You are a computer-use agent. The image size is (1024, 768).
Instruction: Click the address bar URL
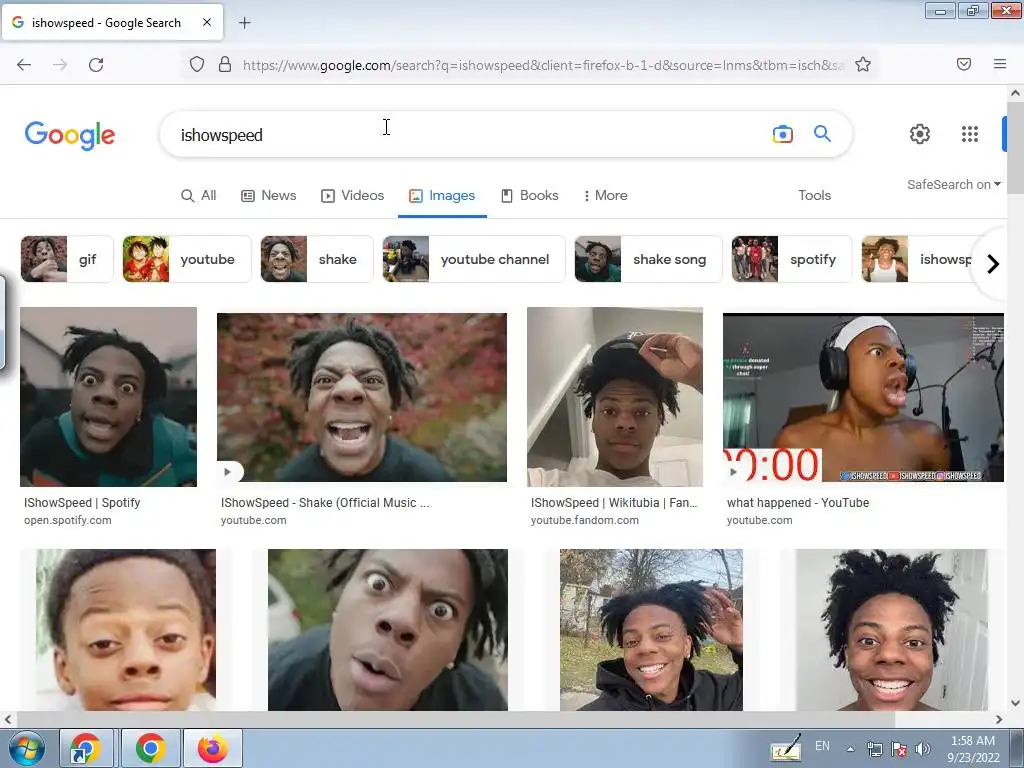click(543, 65)
